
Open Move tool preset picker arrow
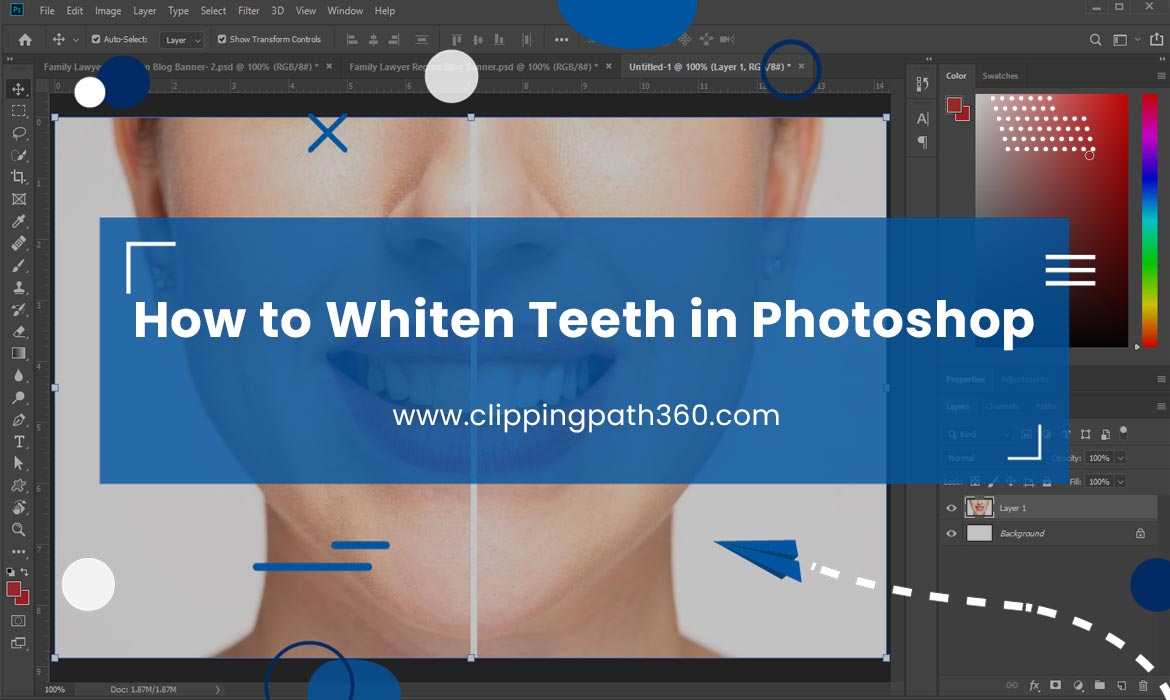tap(75, 40)
